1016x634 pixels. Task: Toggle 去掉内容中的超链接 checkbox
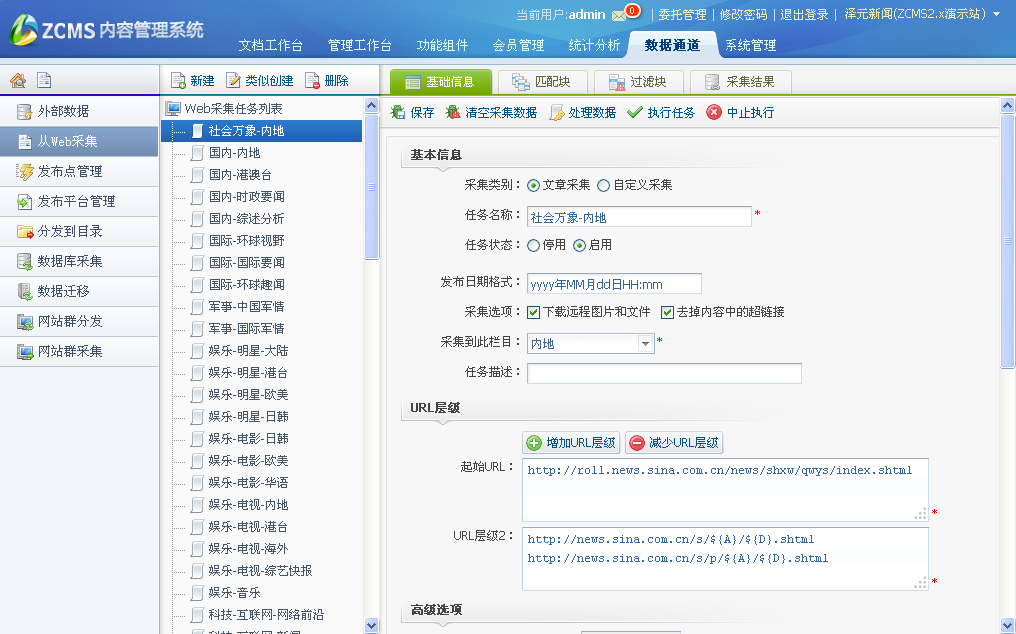(x=667, y=312)
